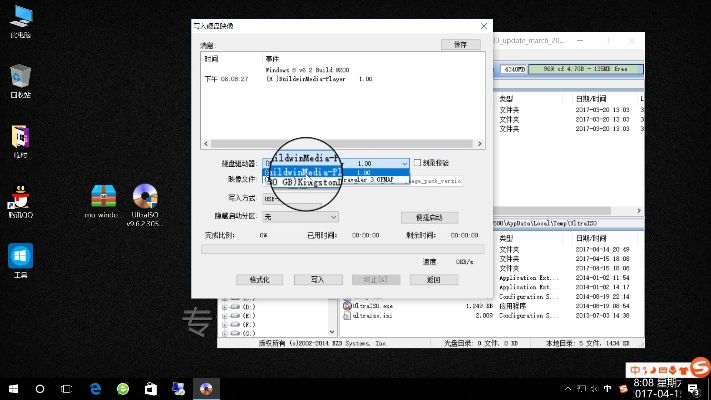Click the Sogou S logo on IME bar
The image size is (711, 400).
pyautogui.click(x=700, y=367)
